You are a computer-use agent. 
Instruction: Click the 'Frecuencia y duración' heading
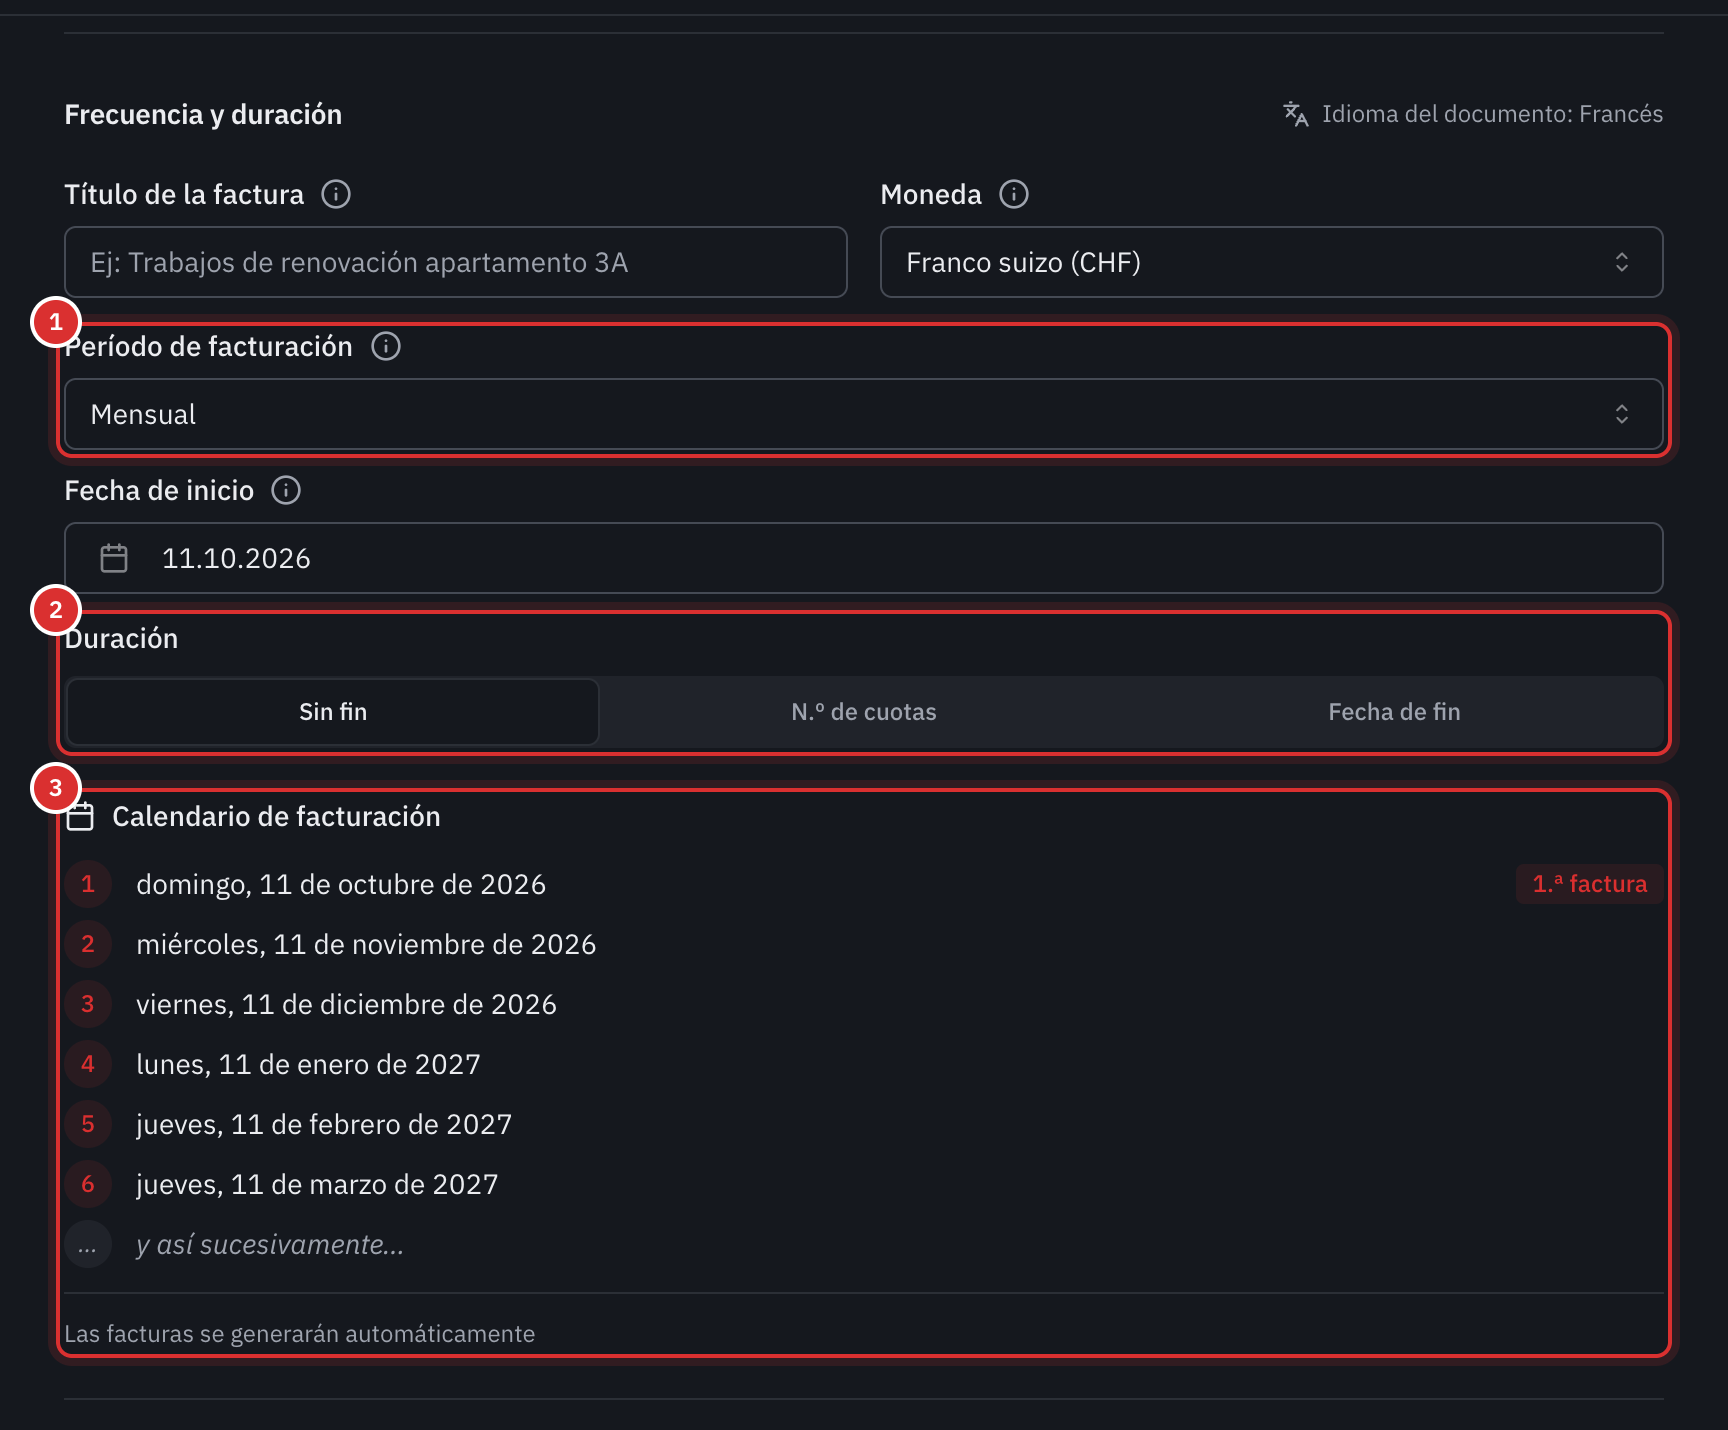[203, 114]
